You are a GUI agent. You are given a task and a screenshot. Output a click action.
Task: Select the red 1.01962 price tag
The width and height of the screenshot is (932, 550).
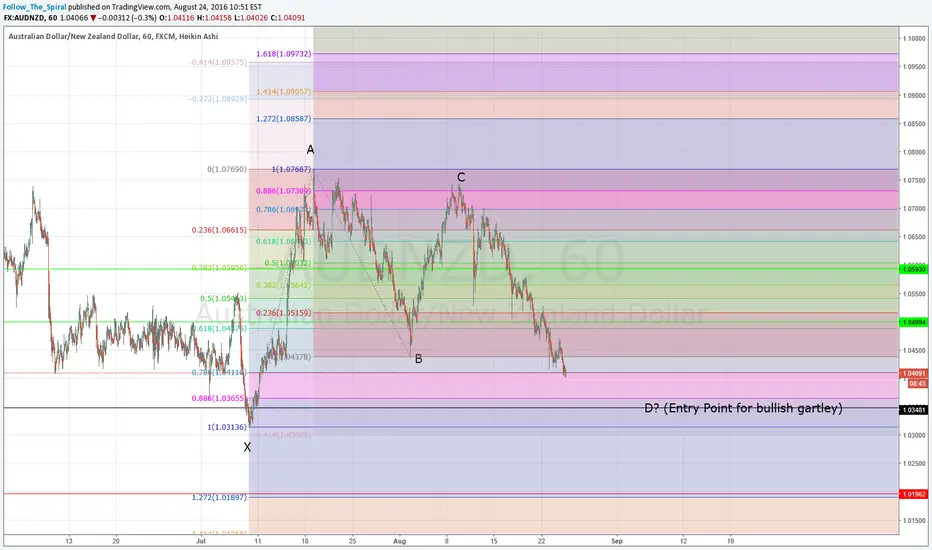[914, 494]
